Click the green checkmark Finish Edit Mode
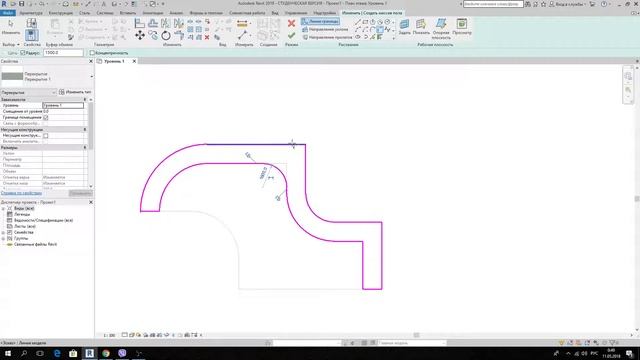 point(291,36)
